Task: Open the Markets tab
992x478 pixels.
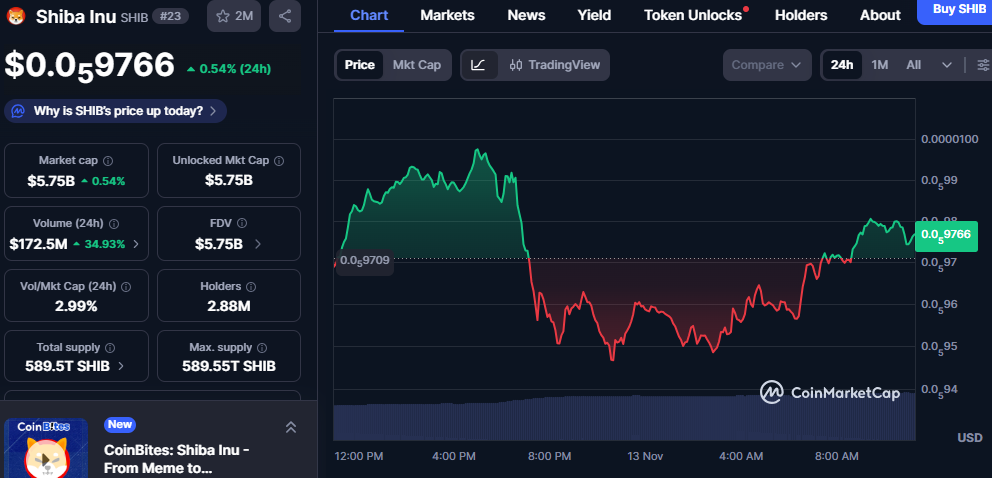Action: pos(447,15)
